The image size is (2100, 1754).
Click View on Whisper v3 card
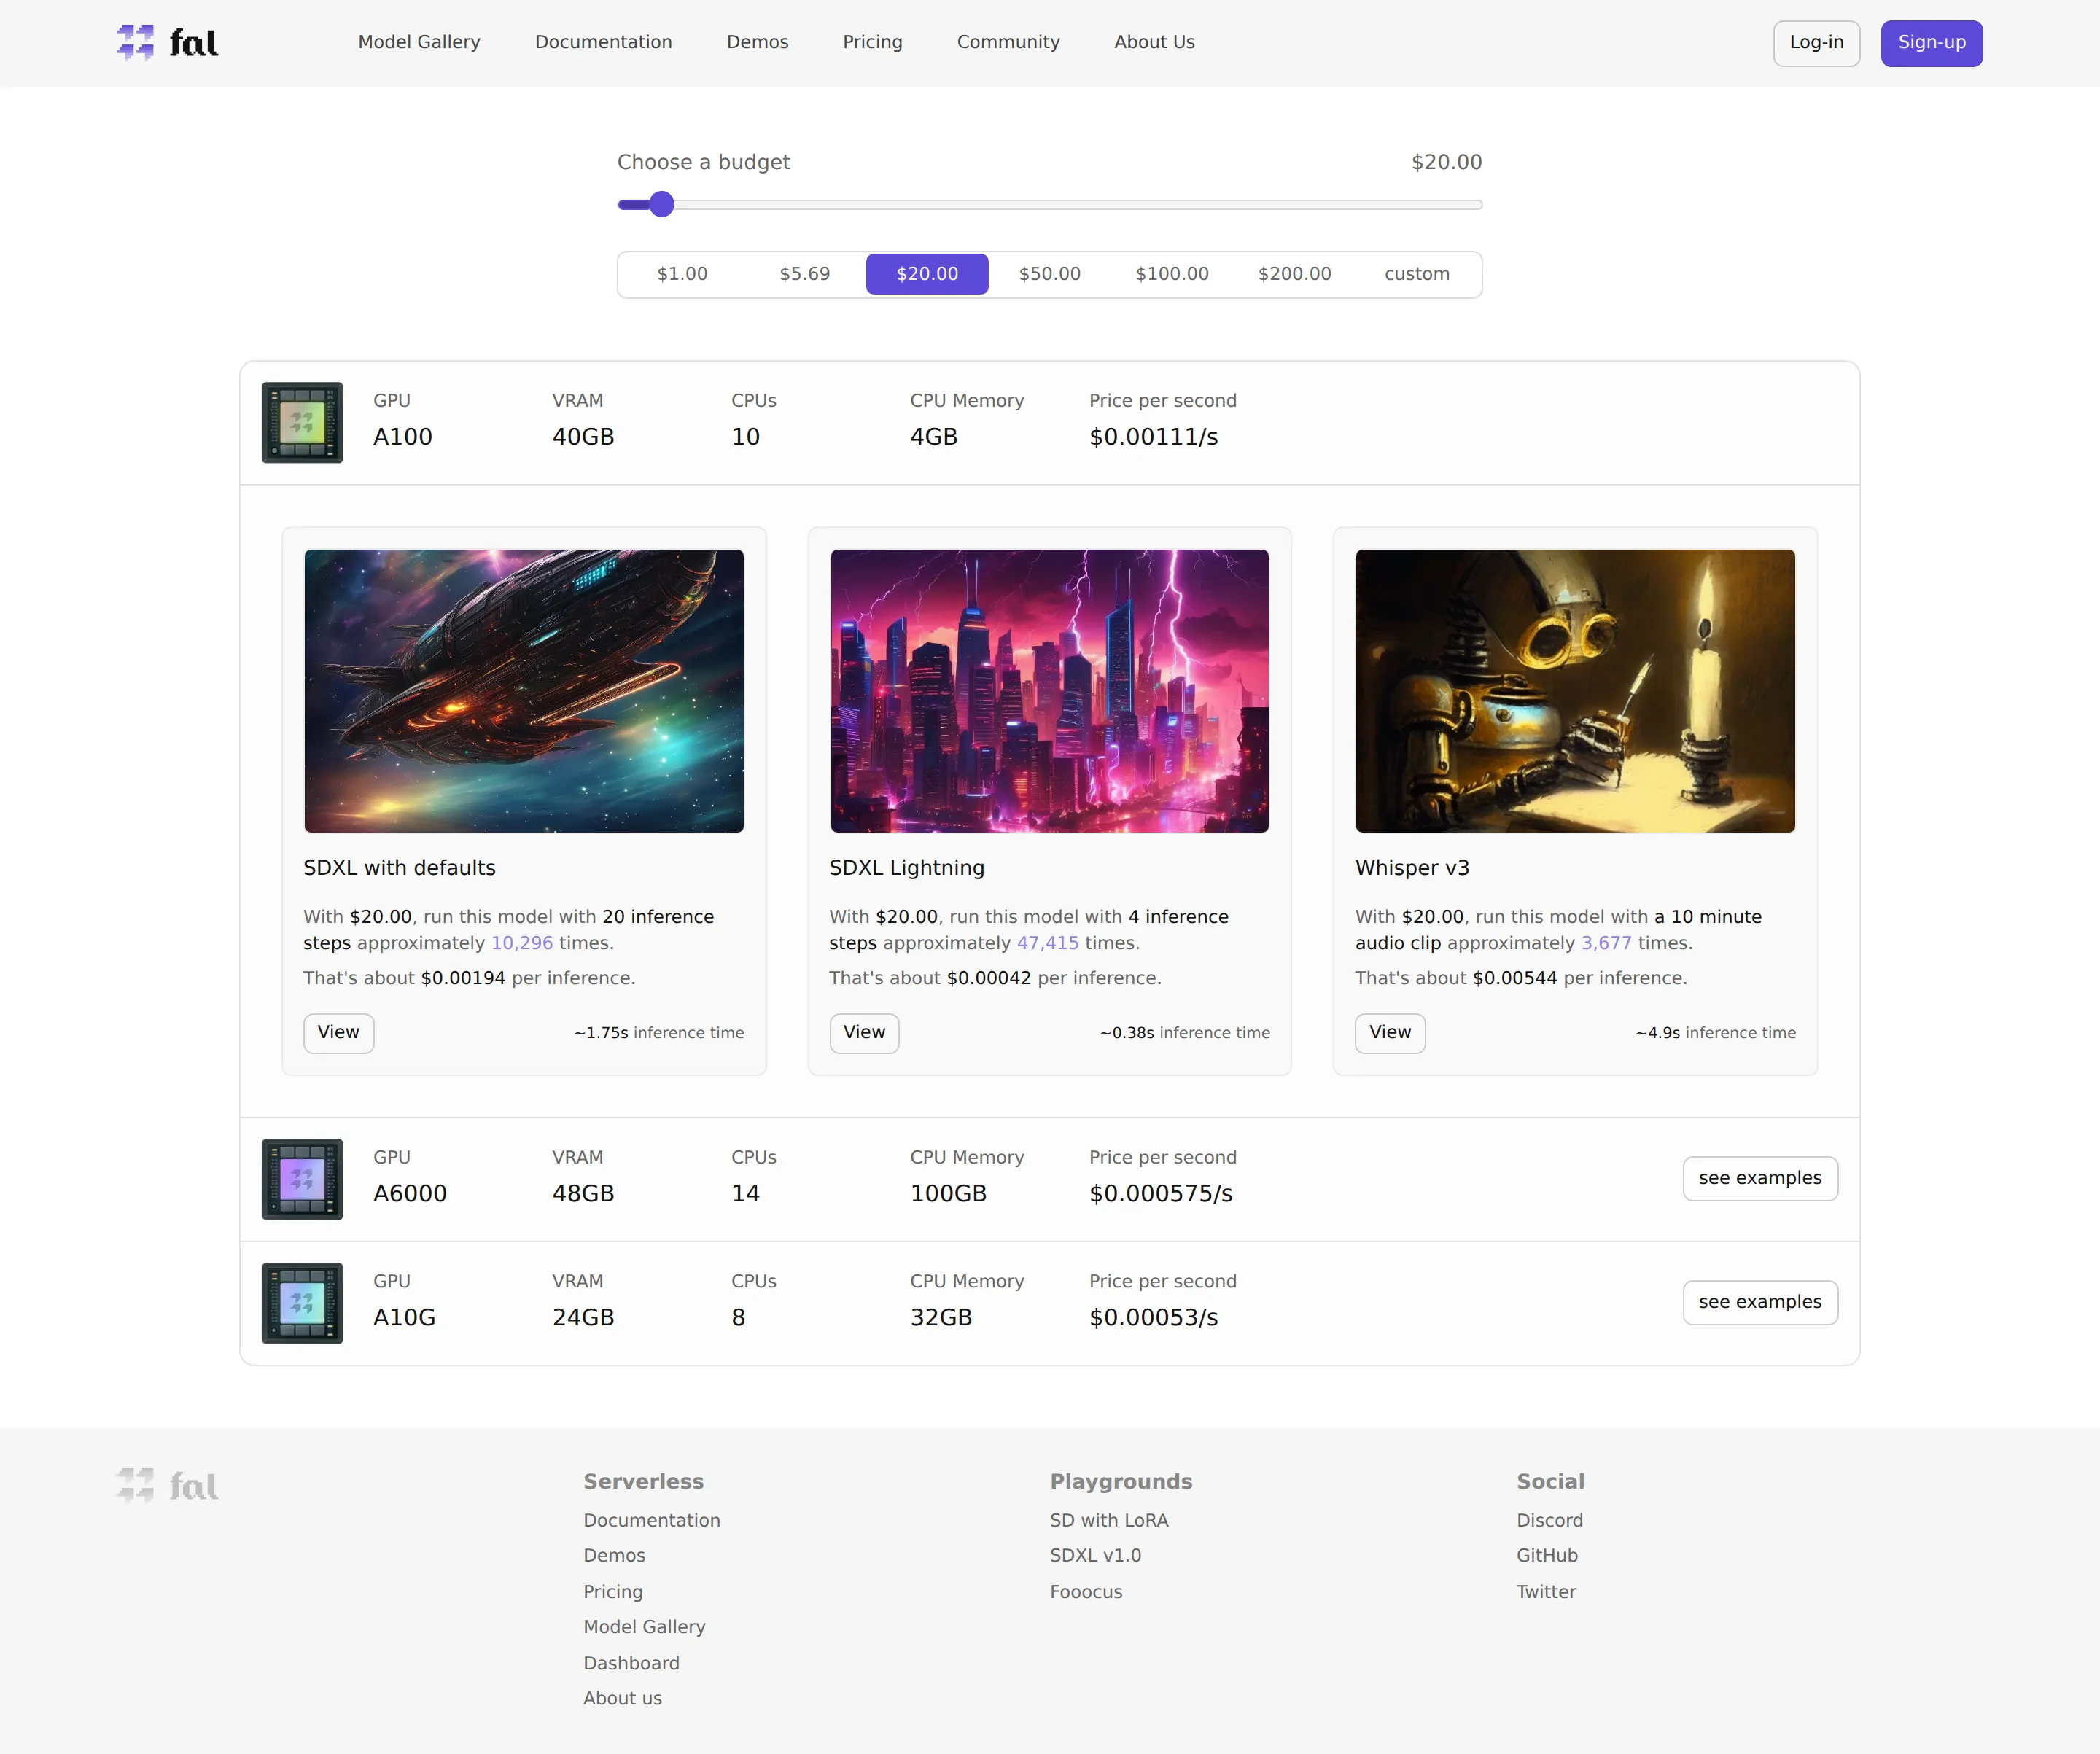tap(1389, 1033)
